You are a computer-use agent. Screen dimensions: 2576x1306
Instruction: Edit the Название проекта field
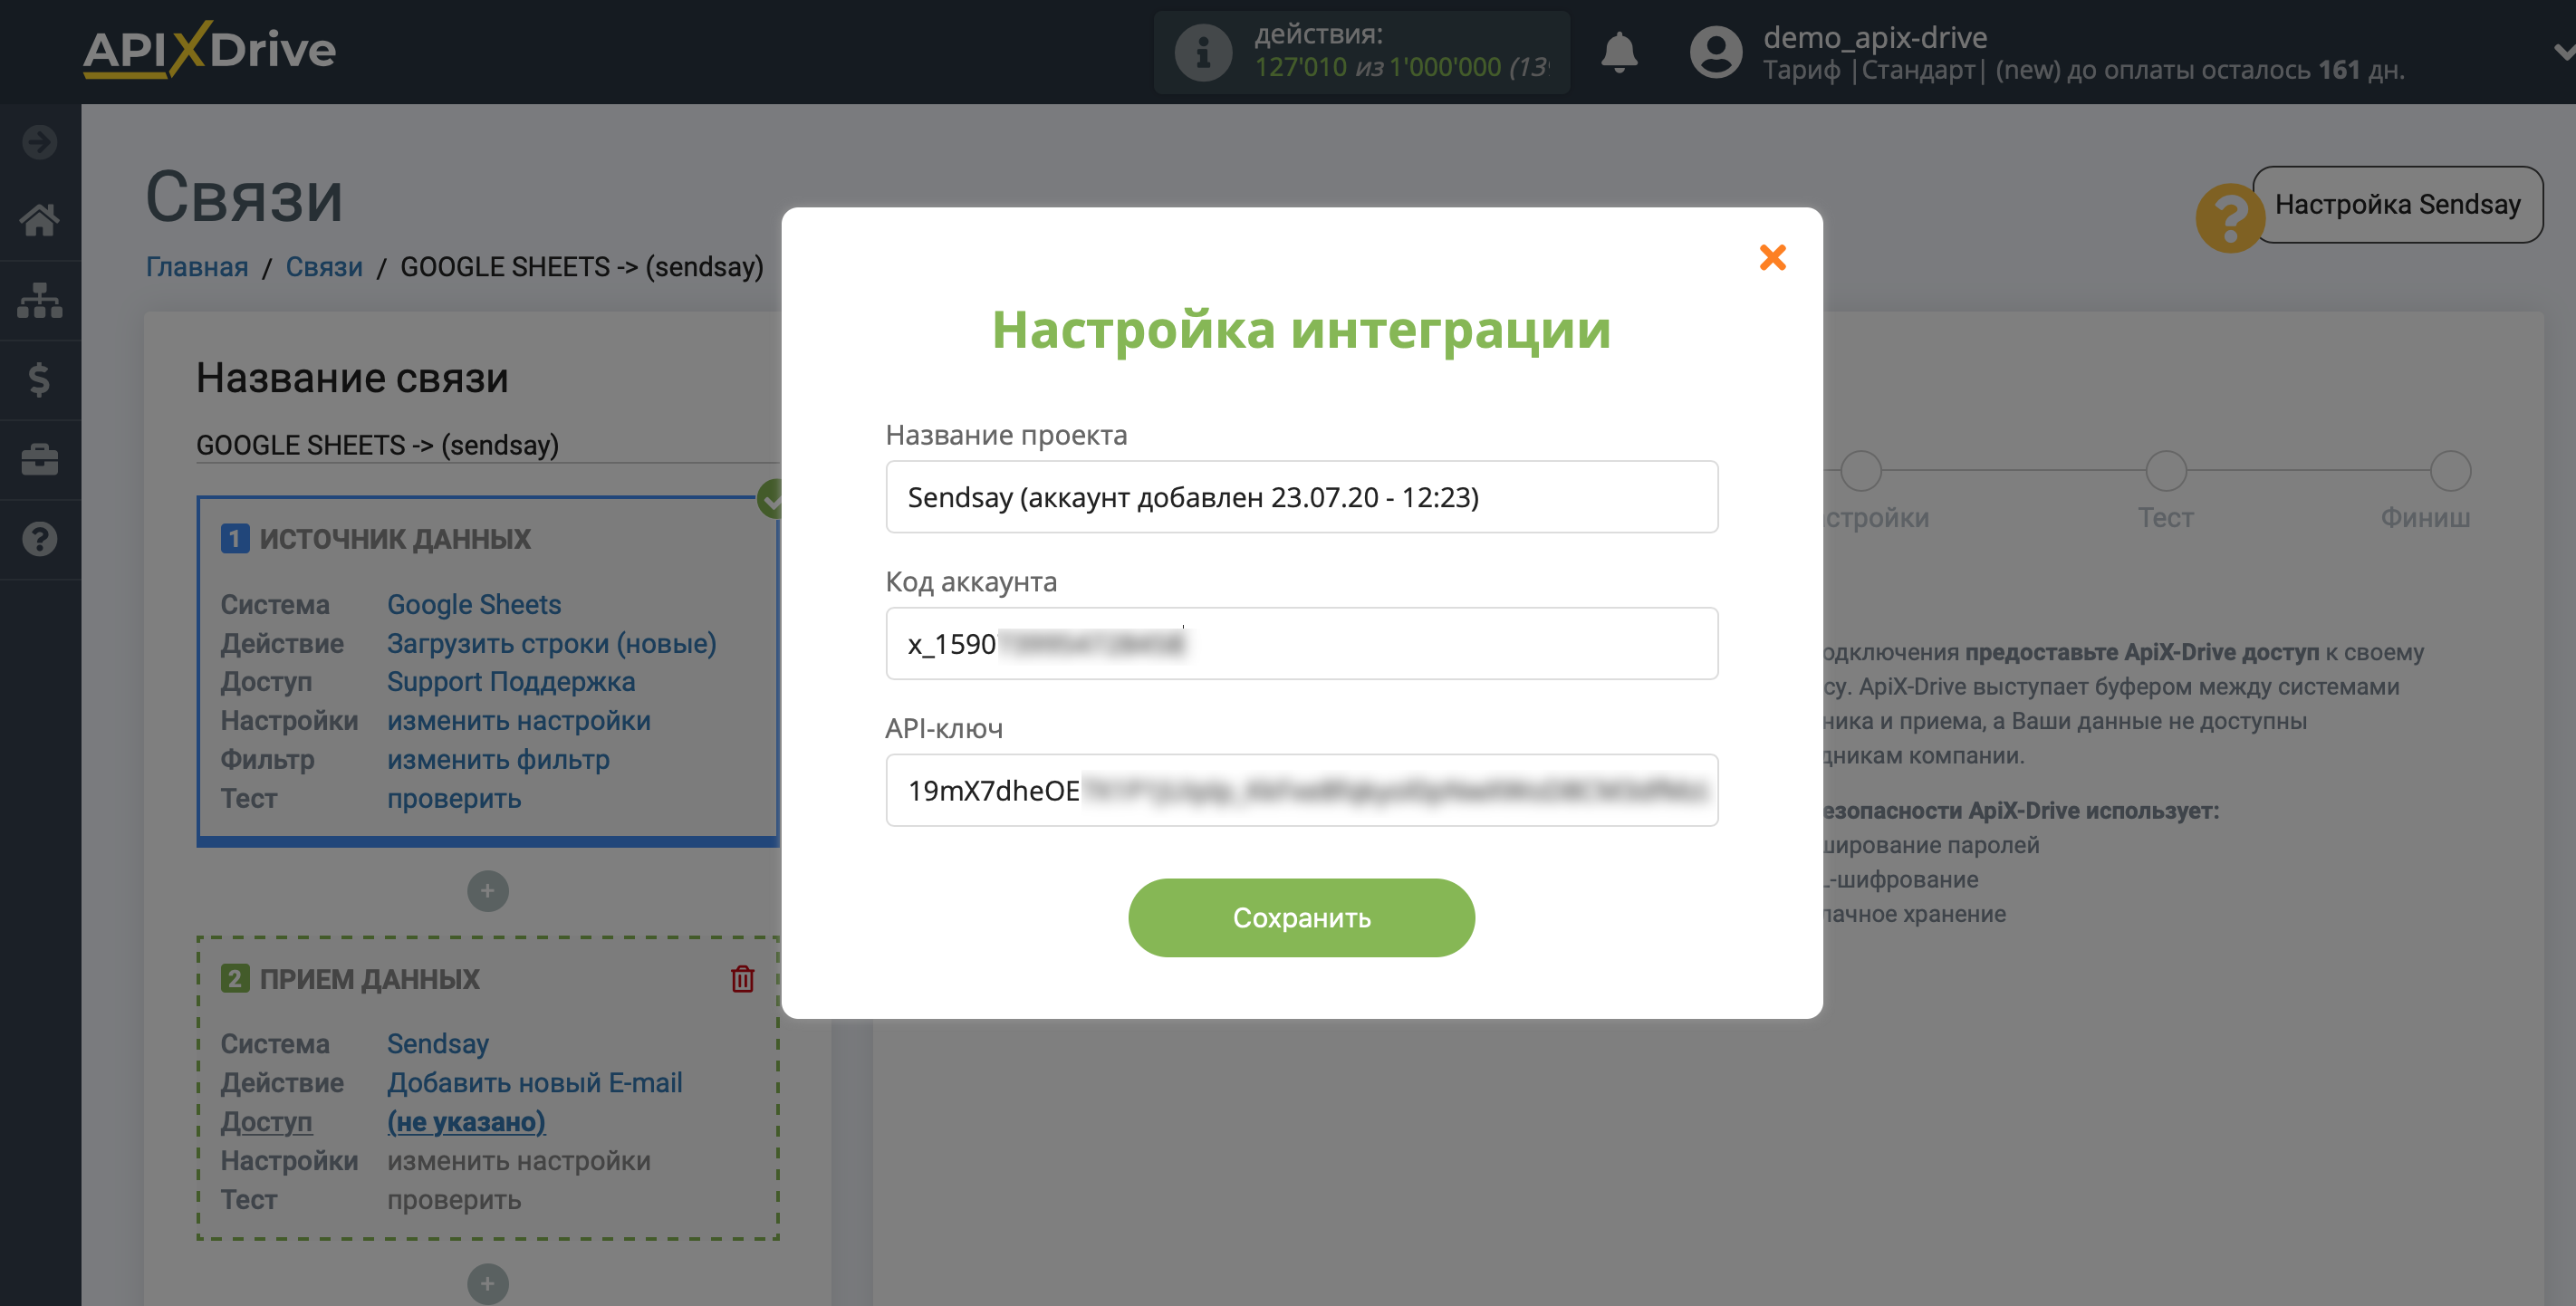tap(1301, 497)
